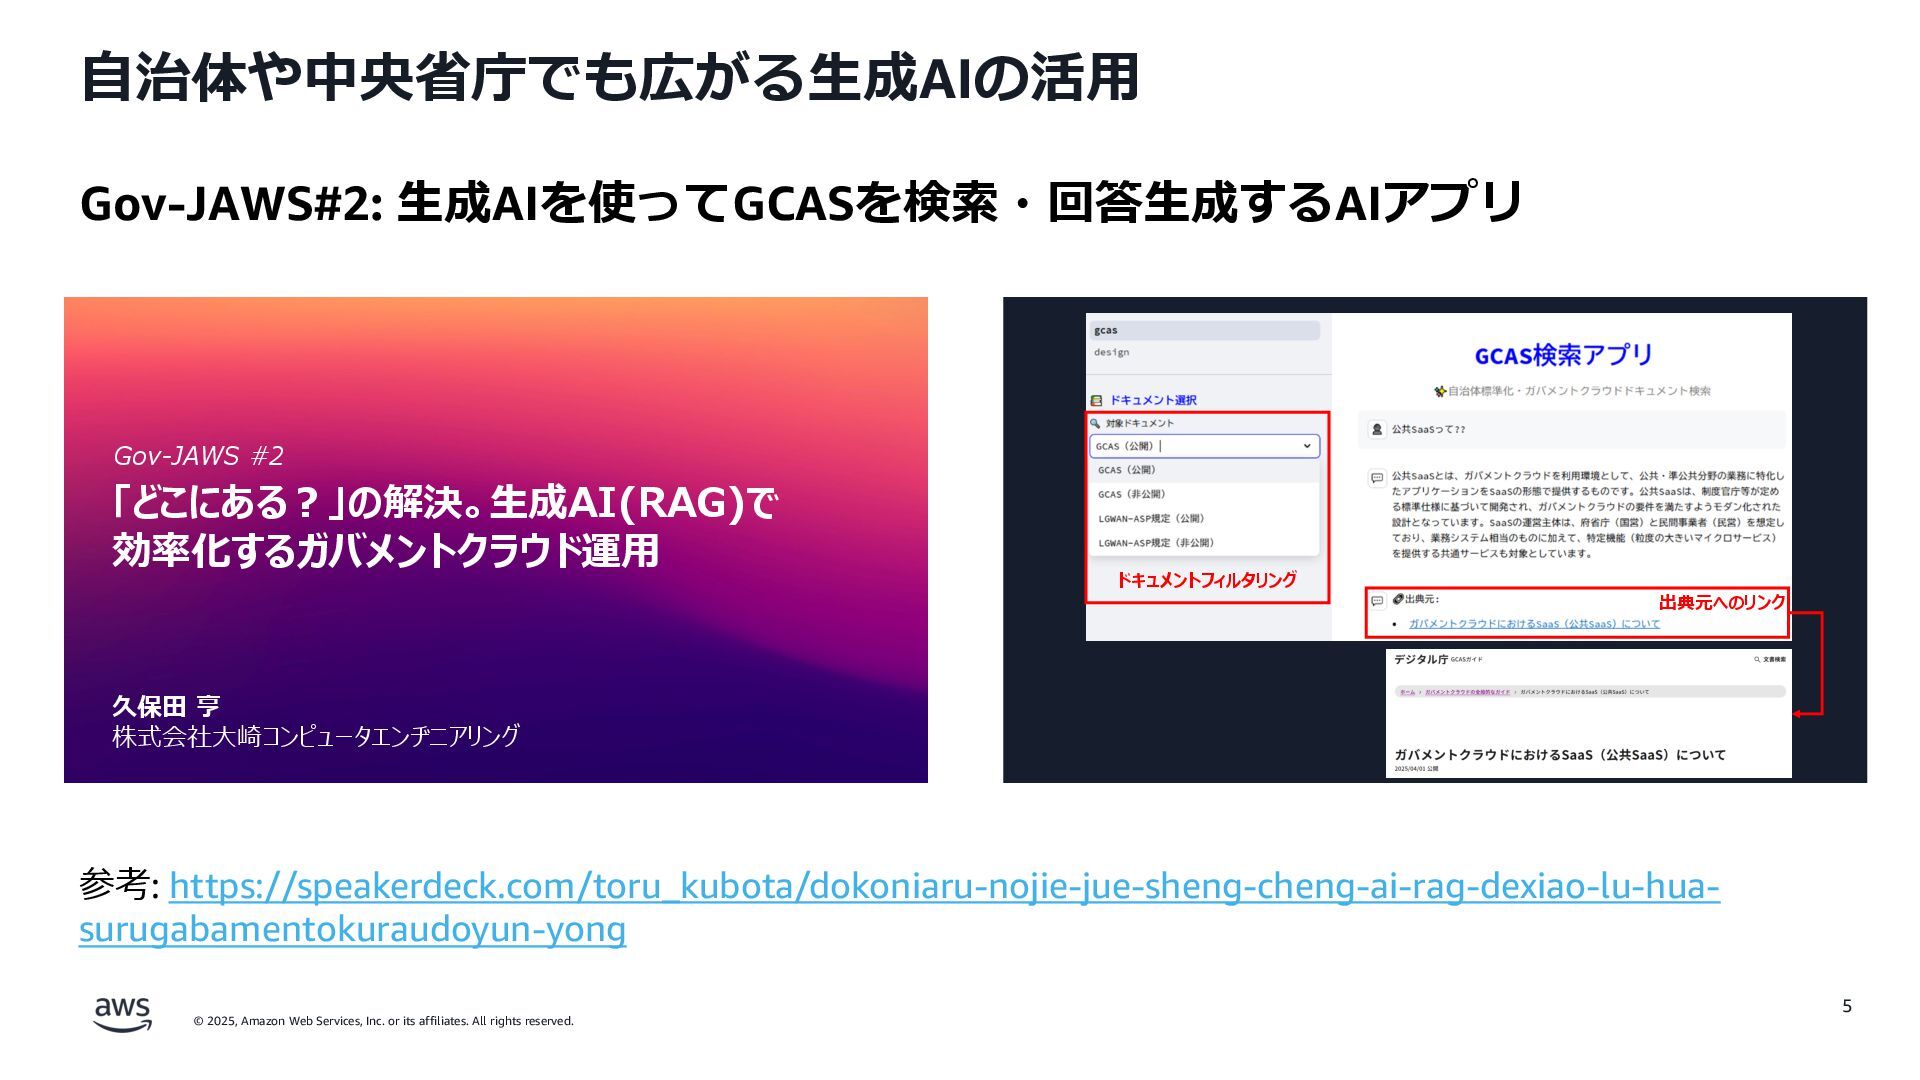1920x1080 pixels.
Task: Click the chat bubble icon beside the 公共SaaSとは answer
Action: pos(1377,478)
